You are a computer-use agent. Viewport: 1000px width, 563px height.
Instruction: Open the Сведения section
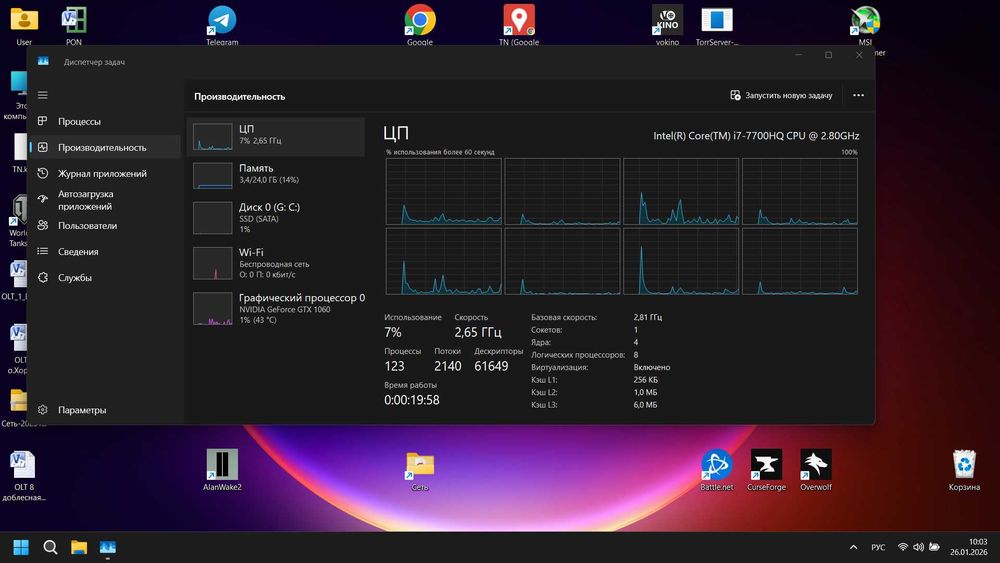(x=105, y=252)
